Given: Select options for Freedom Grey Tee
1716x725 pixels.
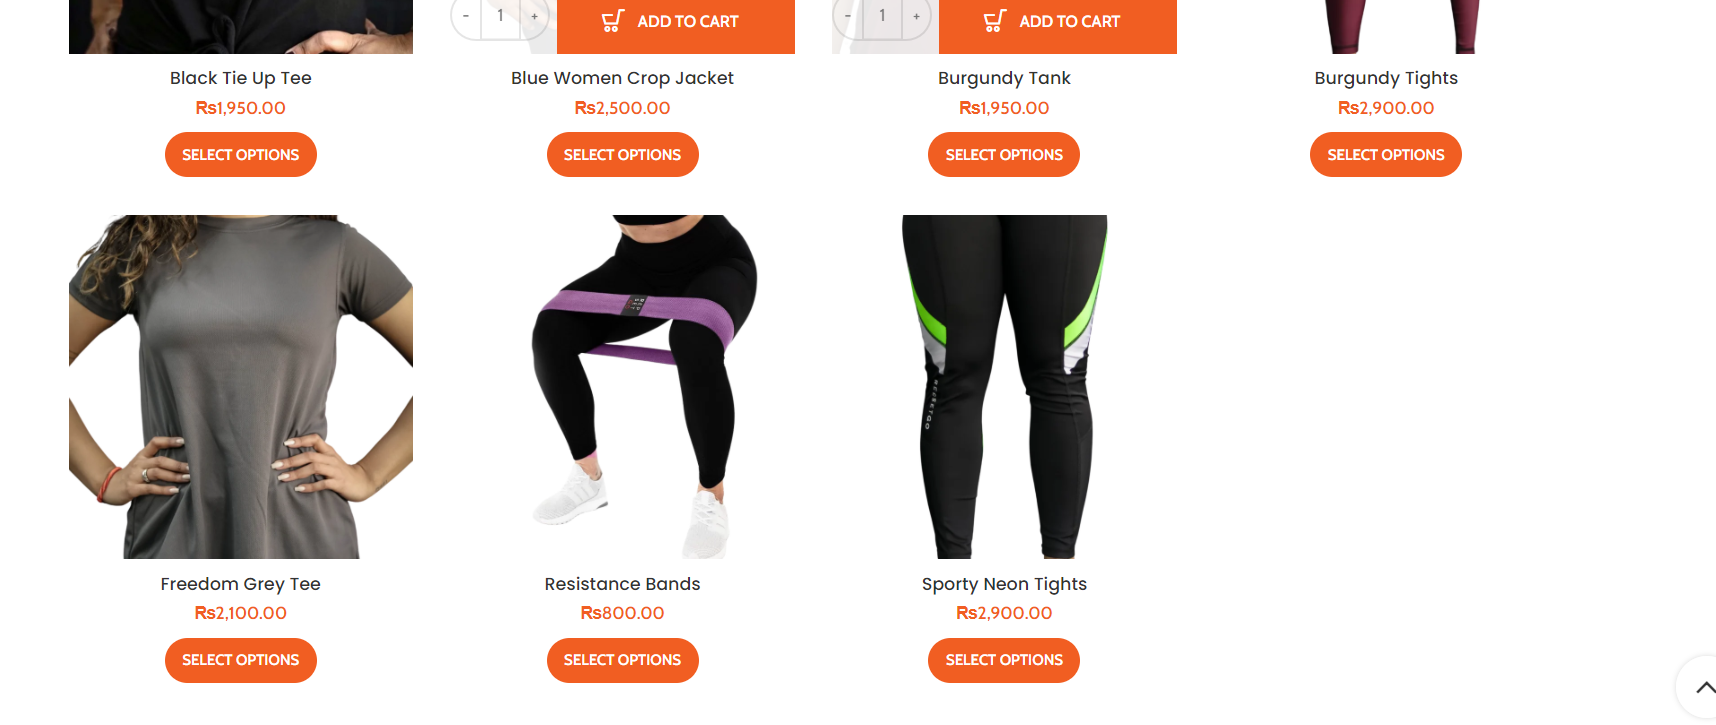Looking at the screenshot, I should [241, 660].
